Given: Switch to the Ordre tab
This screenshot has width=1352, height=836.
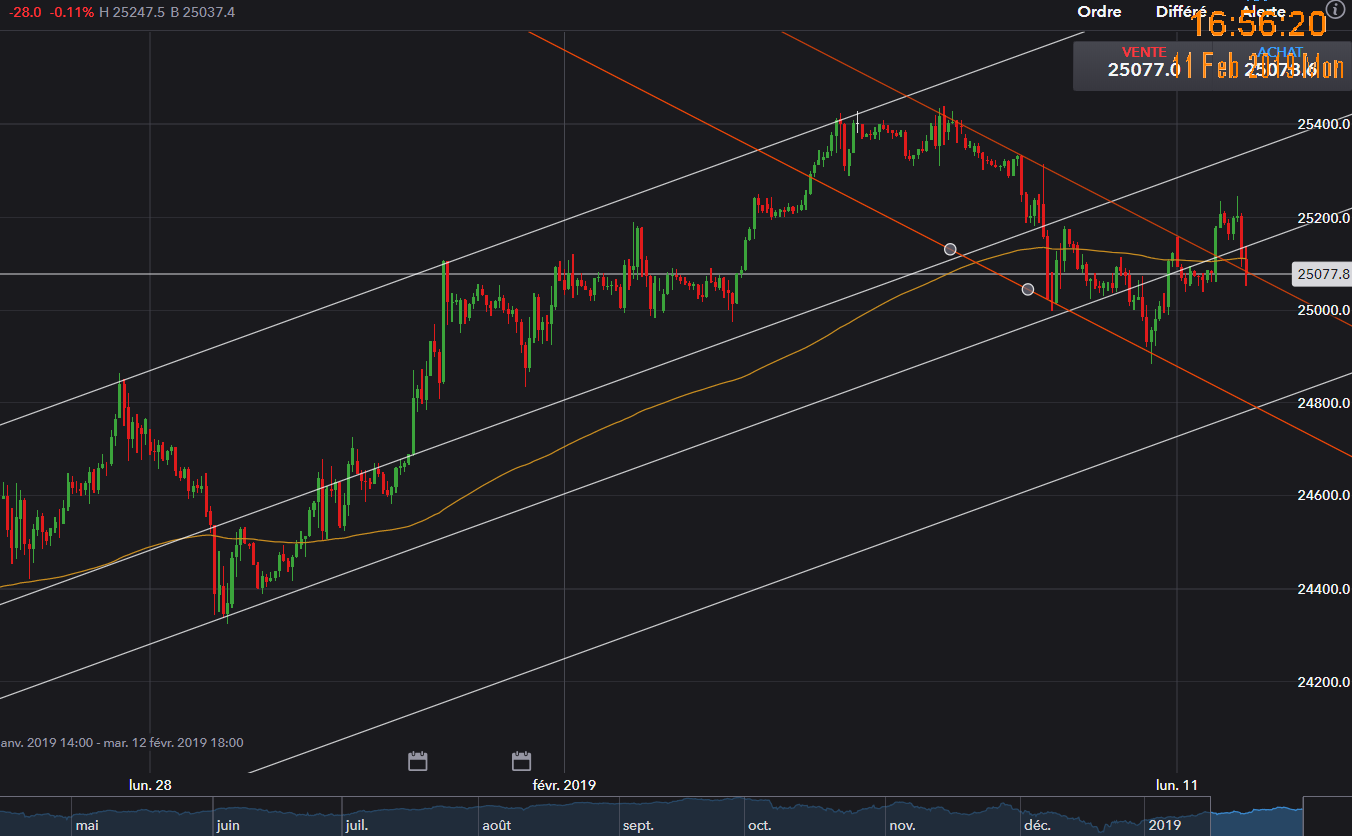Looking at the screenshot, I should (1099, 12).
